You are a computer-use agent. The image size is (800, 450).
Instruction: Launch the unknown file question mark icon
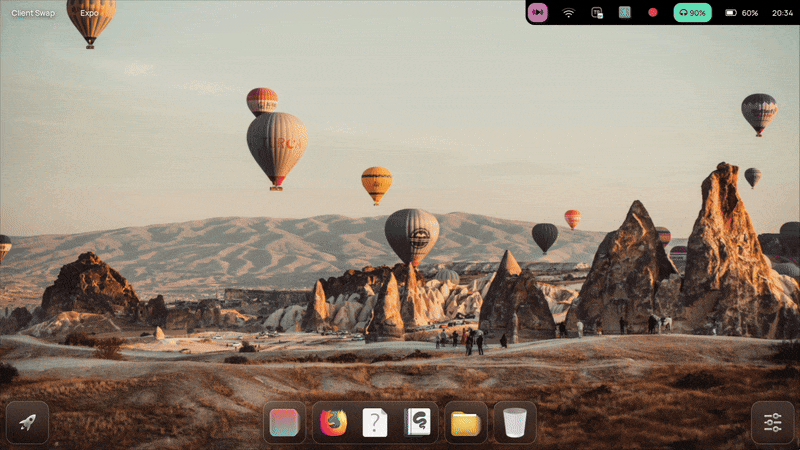click(x=374, y=423)
